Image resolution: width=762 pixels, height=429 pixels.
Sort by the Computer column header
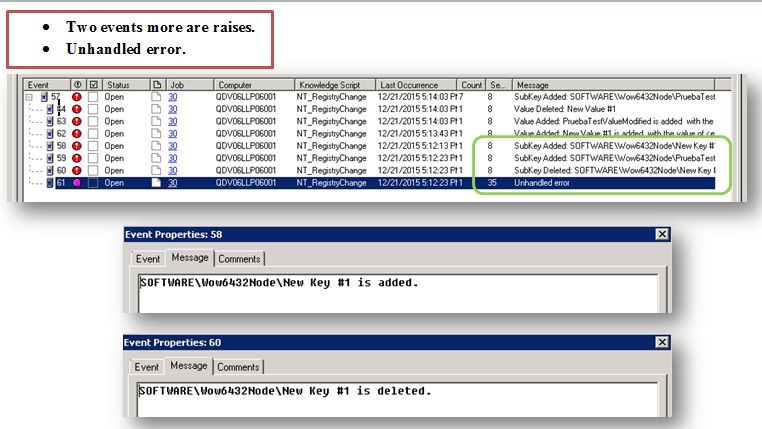point(254,85)
